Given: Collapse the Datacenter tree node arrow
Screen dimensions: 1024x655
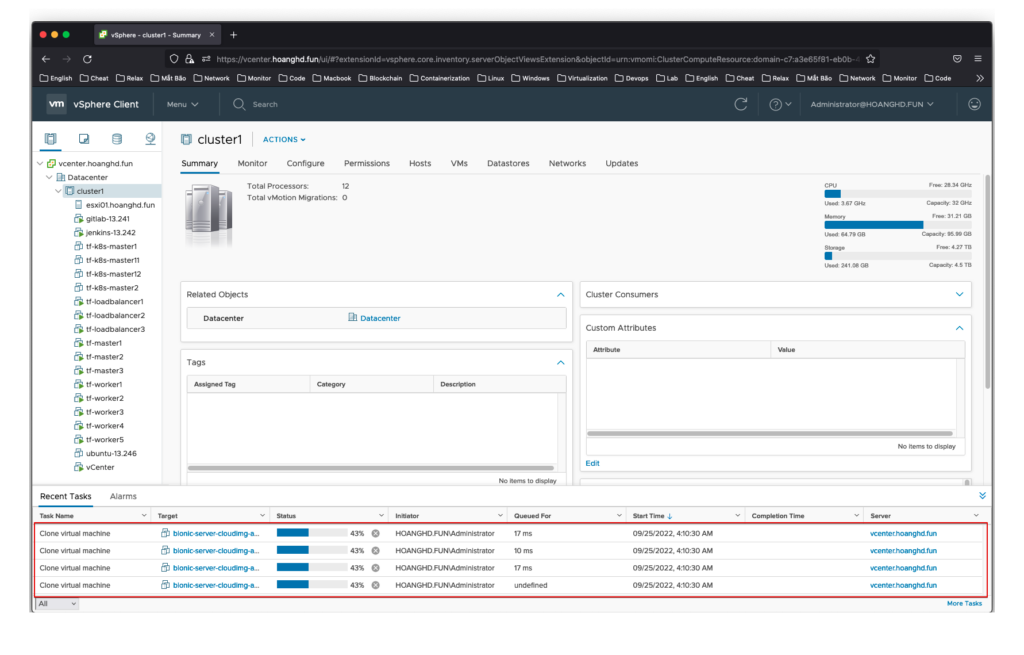Looking at the screenshot, I should click(50, 177).
